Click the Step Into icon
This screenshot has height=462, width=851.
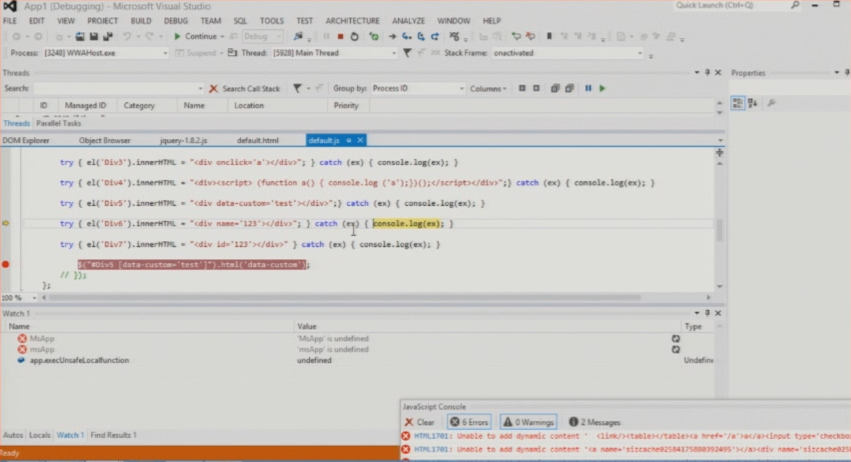(407, 36)
